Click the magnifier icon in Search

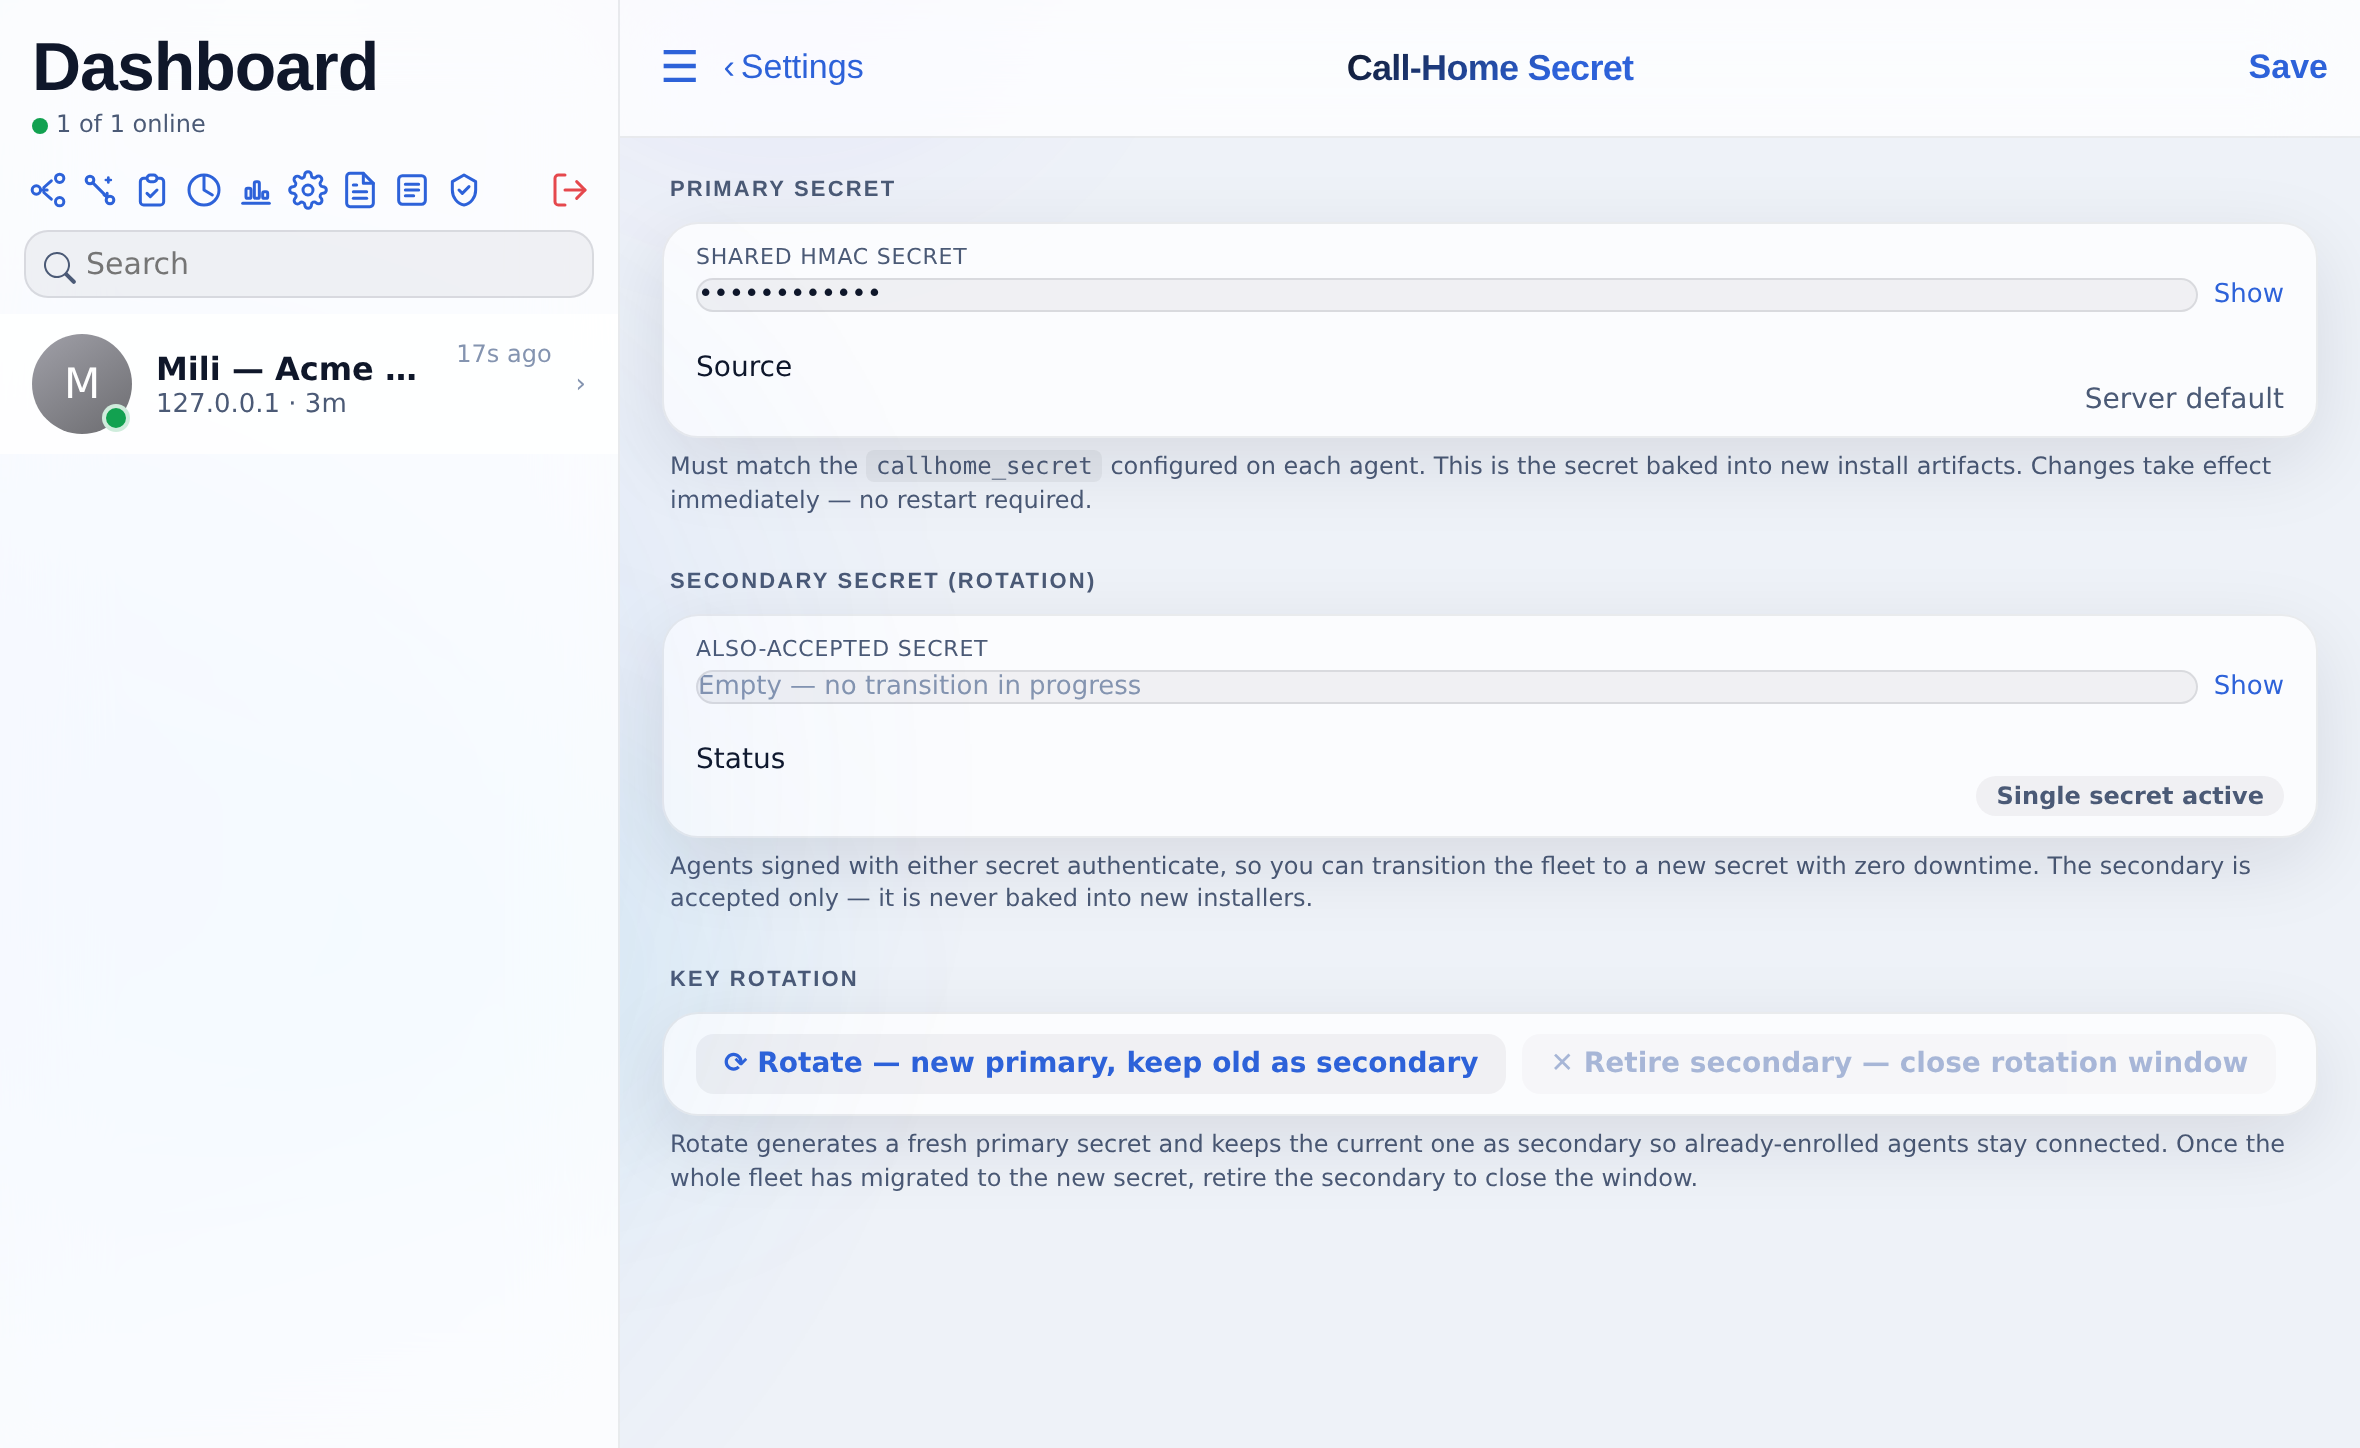coord(59,266)
